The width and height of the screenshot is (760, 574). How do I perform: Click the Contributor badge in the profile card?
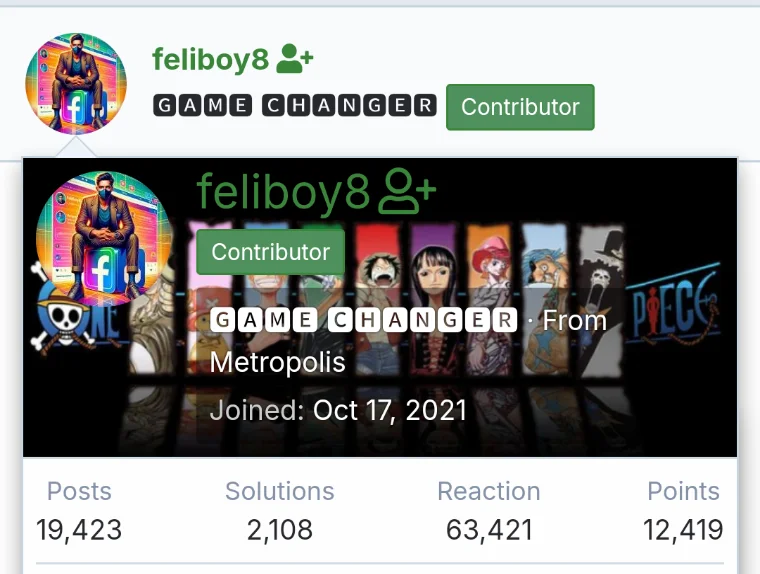[270, 252]
